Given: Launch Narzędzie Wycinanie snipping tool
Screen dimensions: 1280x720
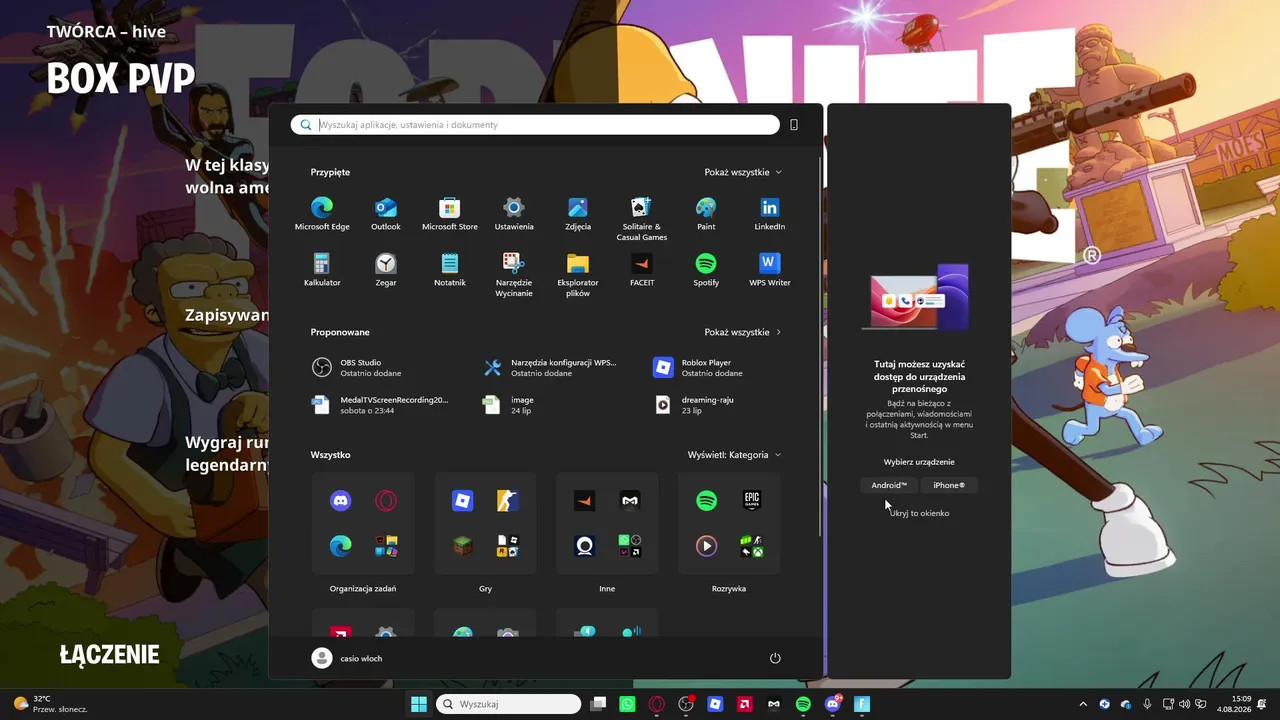Looking at the screenshot, I should pos(514,274).
